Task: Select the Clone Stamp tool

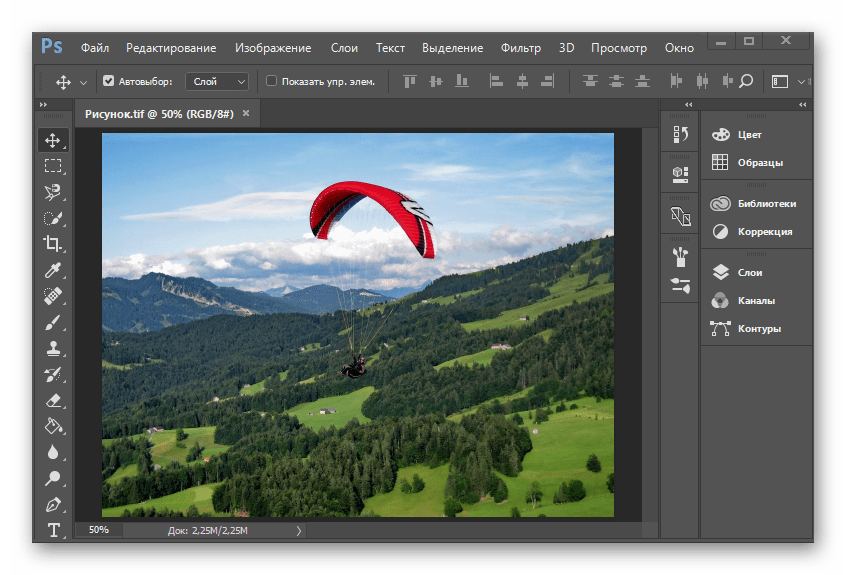Action: coord(52,348)
